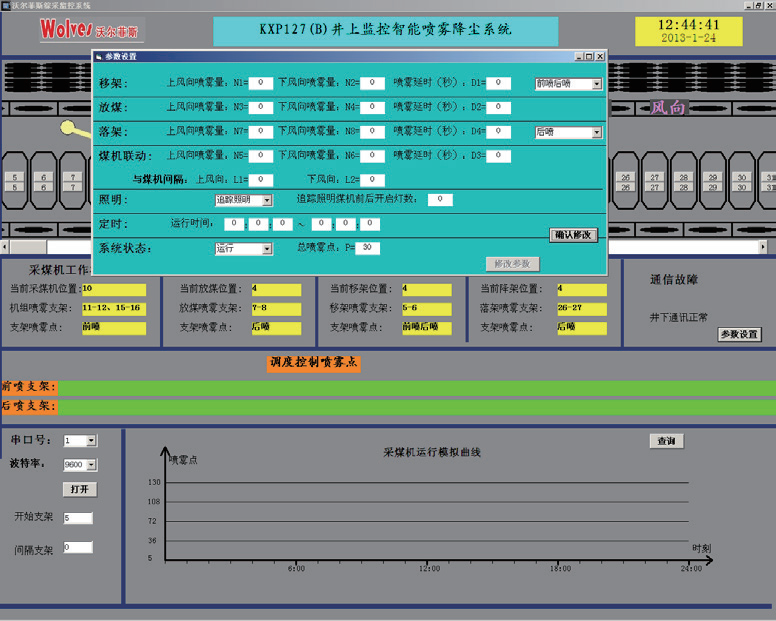Click the 总喷雾点 P input field
Image resolution: width=776 pixels, height=621 pixels.
click(x=367, y=248)
